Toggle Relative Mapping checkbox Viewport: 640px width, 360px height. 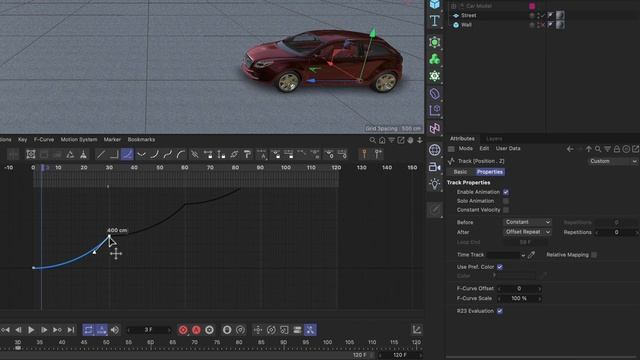(x=594, y=255)
